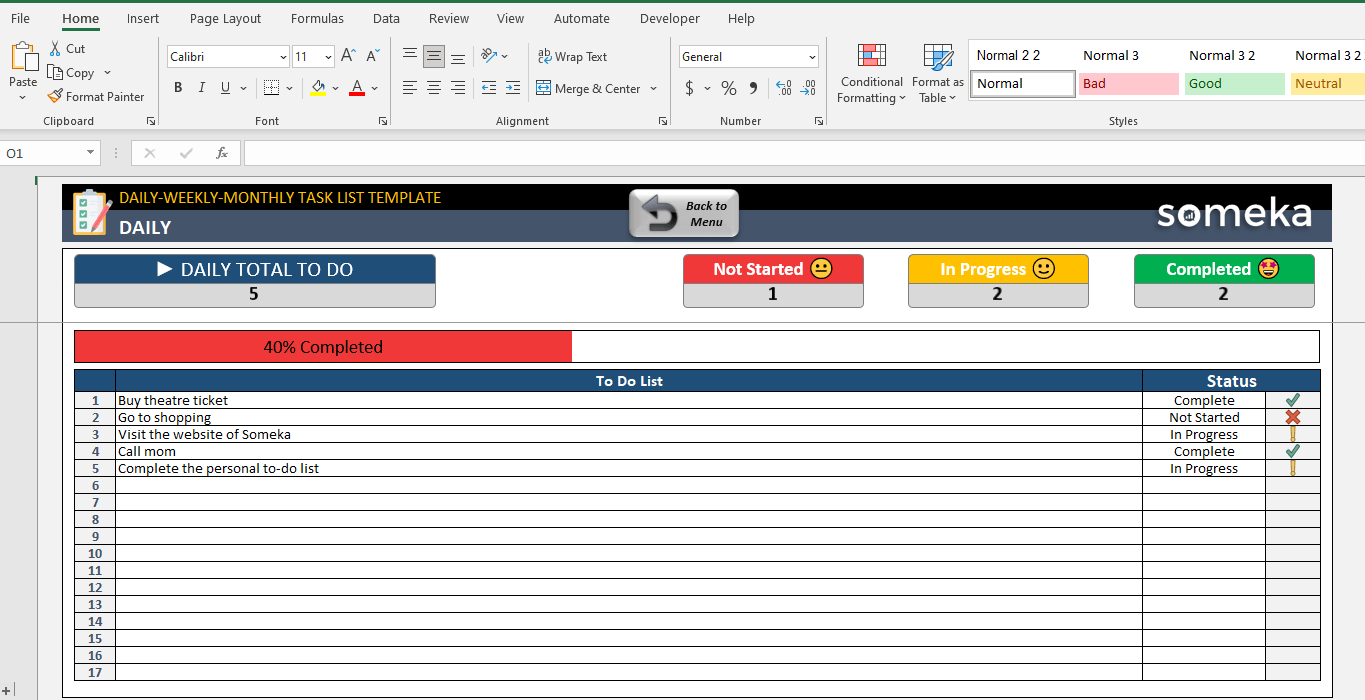Expand the Fill Color dropdown arrow
This screenshot has height=700, width=1365.
335,89
